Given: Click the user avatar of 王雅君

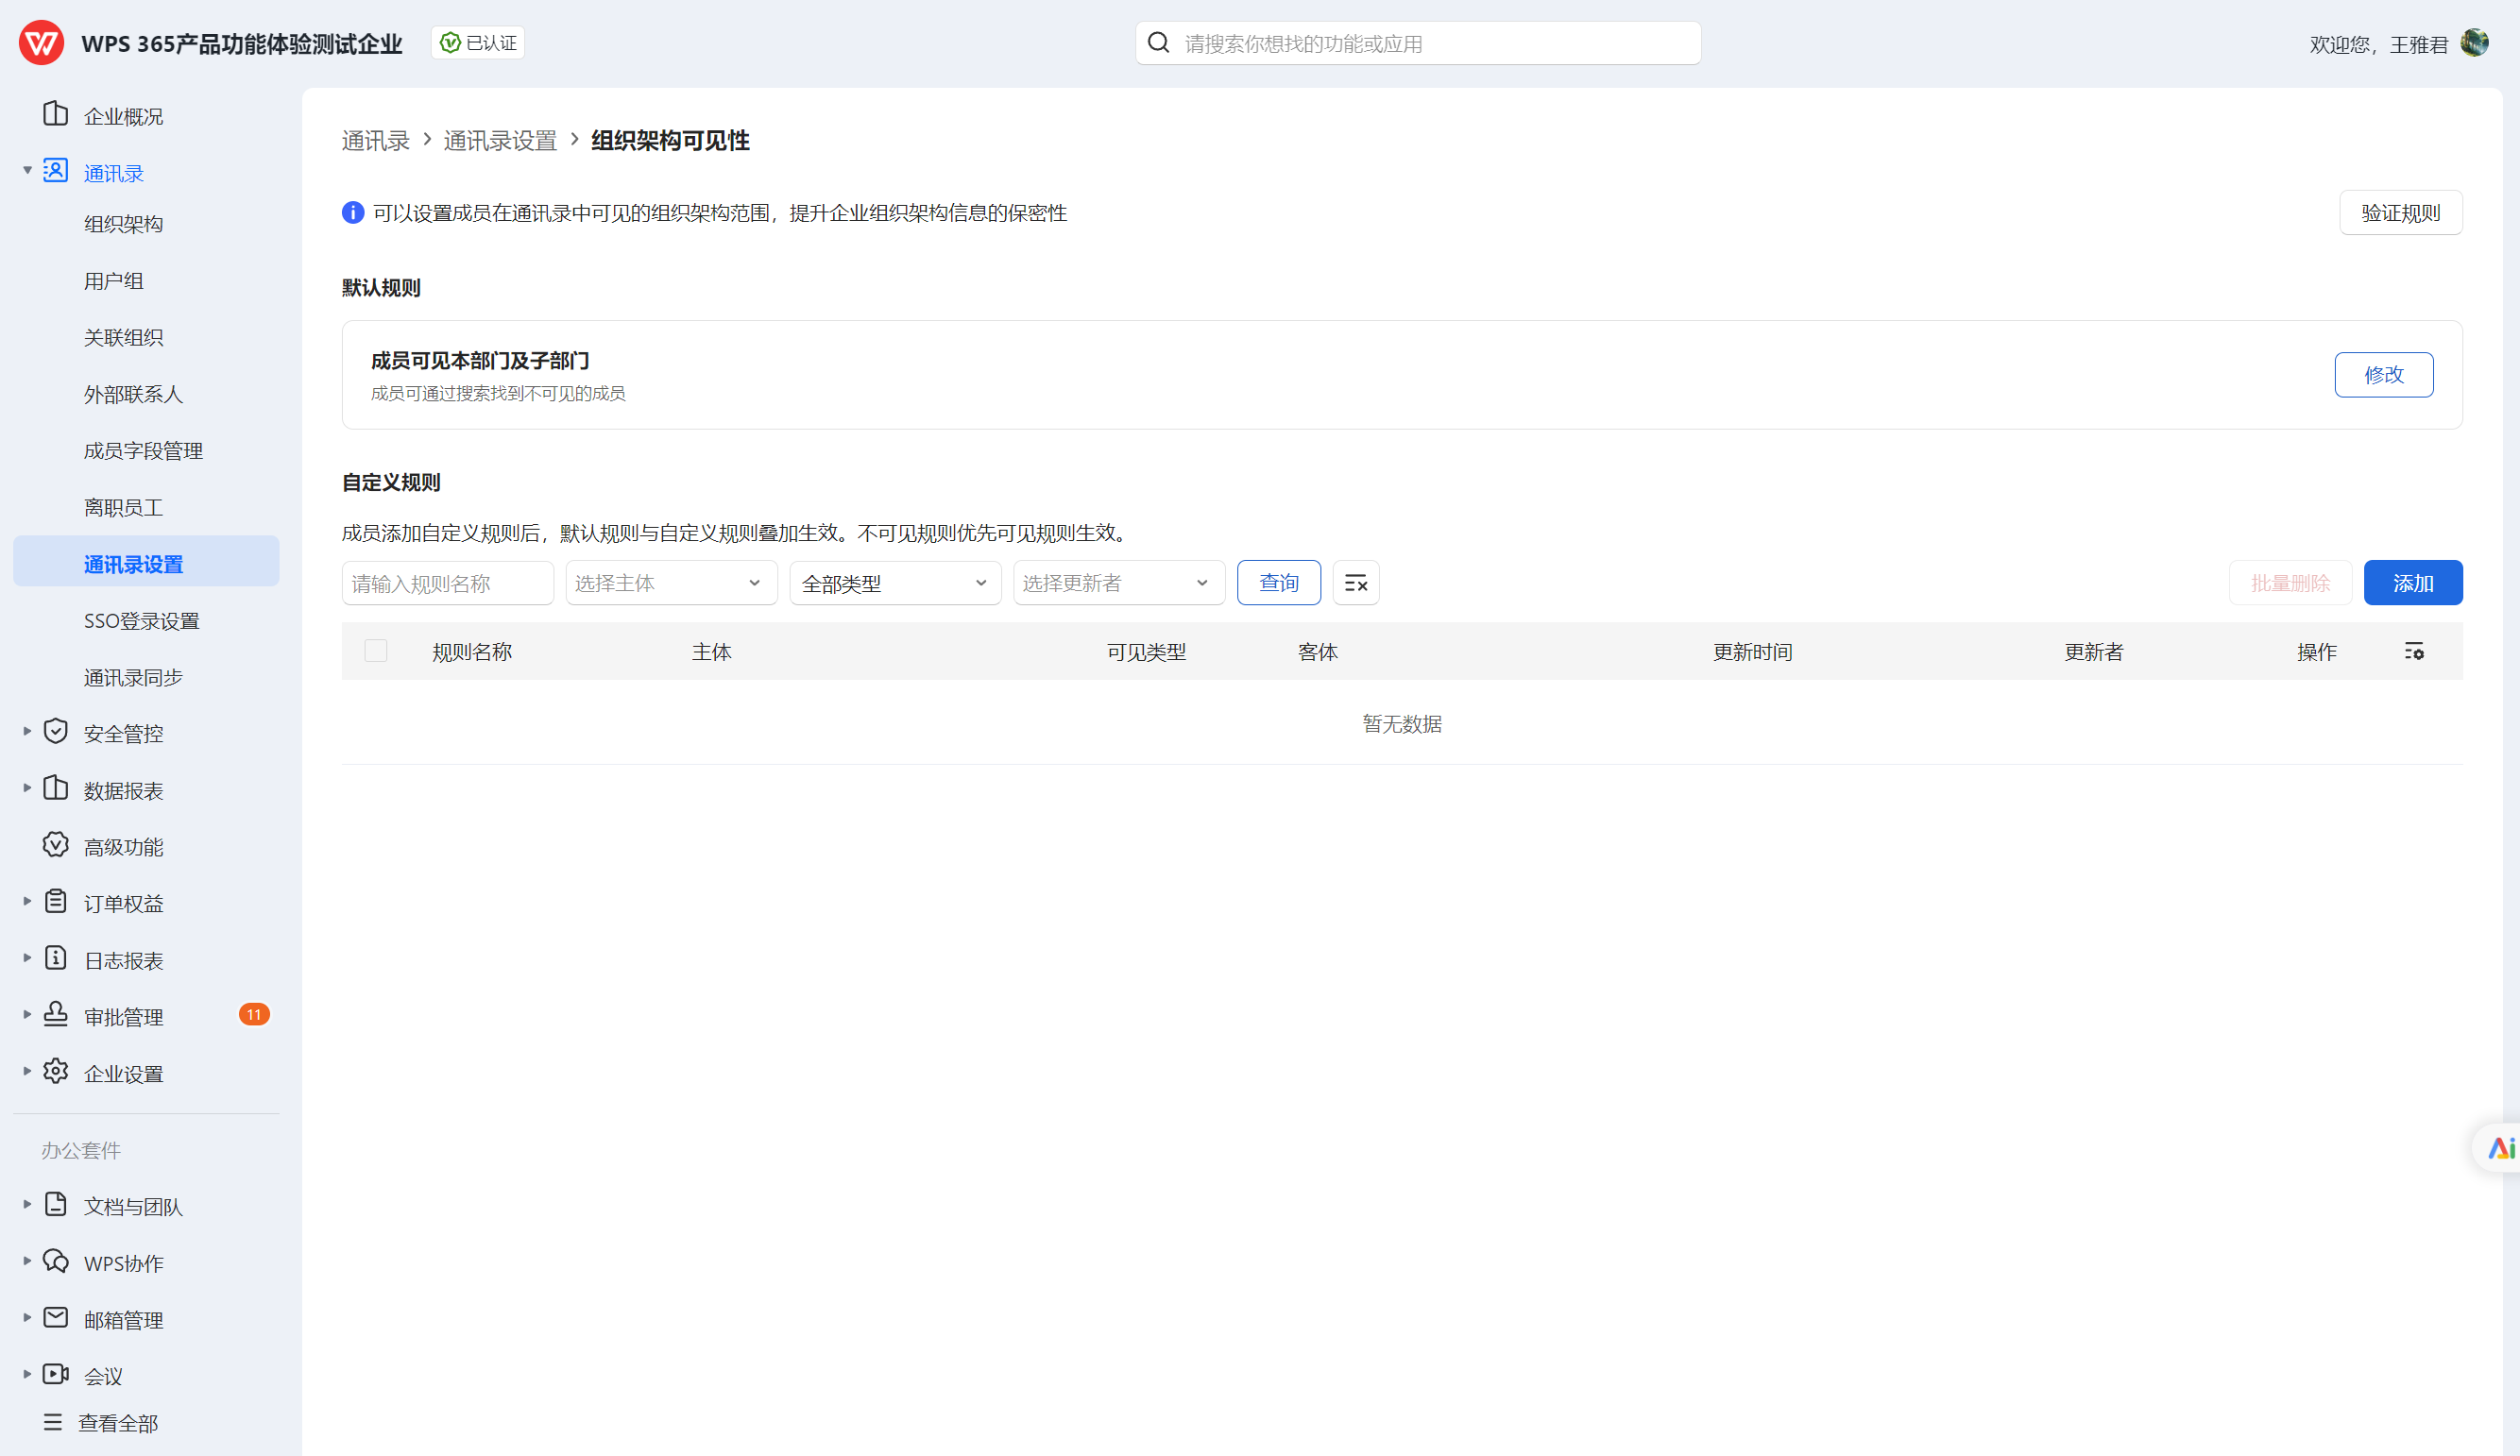Looking at the screenshot, I should click(x=2474, y=43).
